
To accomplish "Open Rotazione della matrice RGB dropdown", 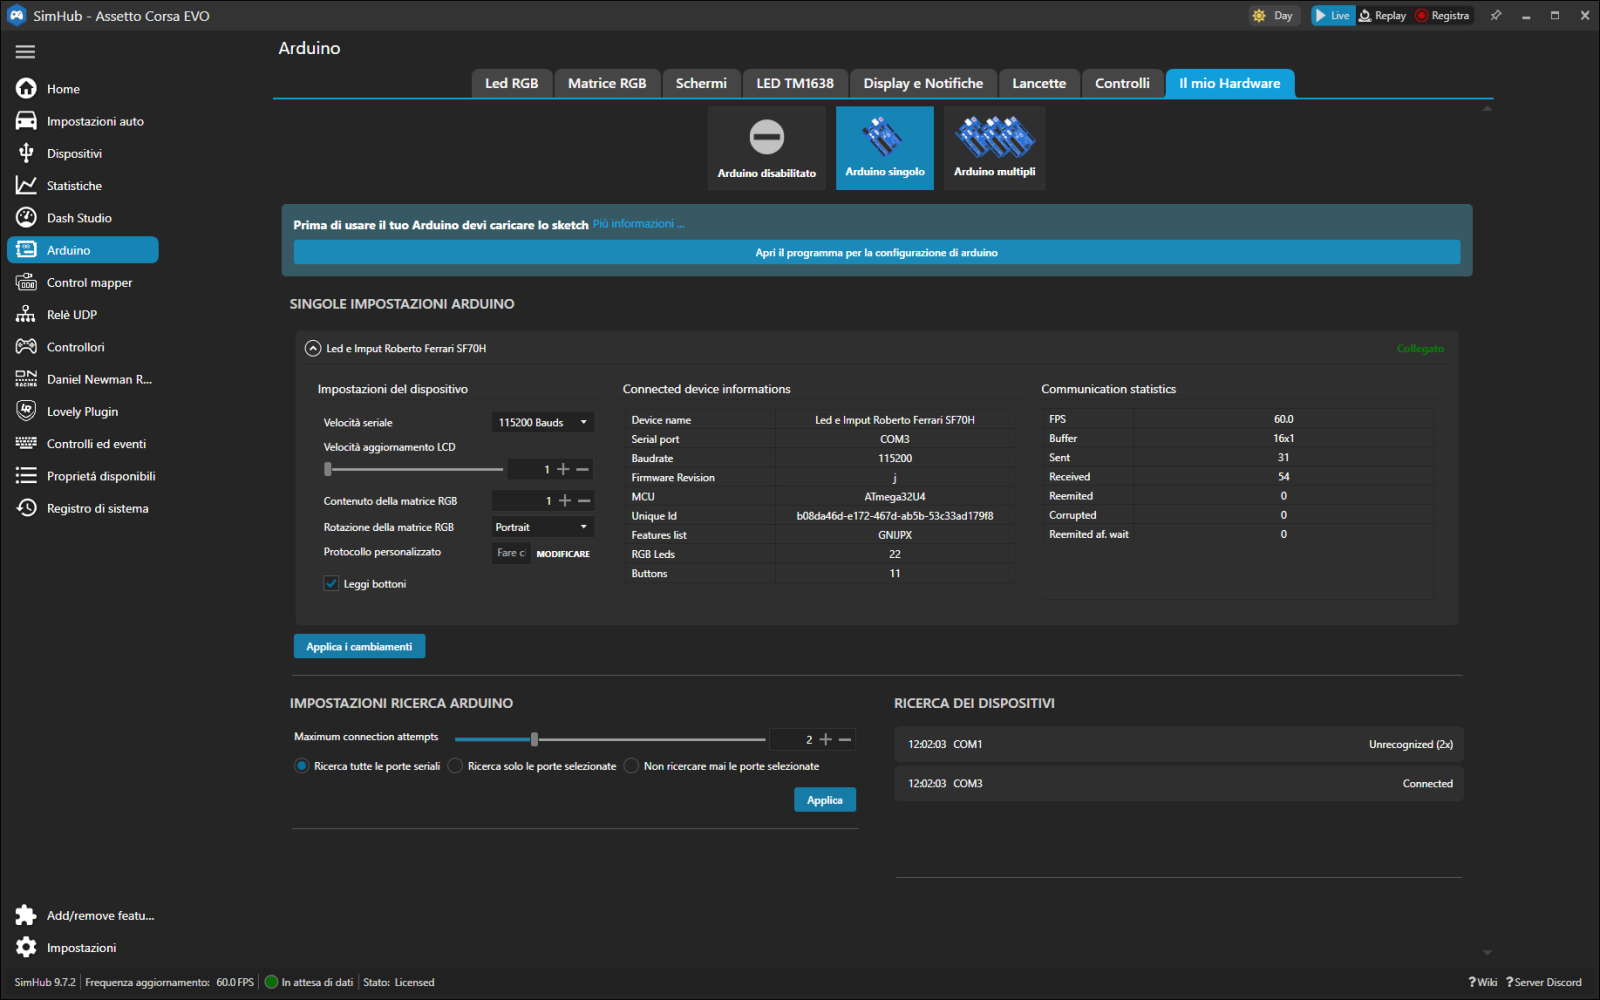I will [x=542, y=527].
